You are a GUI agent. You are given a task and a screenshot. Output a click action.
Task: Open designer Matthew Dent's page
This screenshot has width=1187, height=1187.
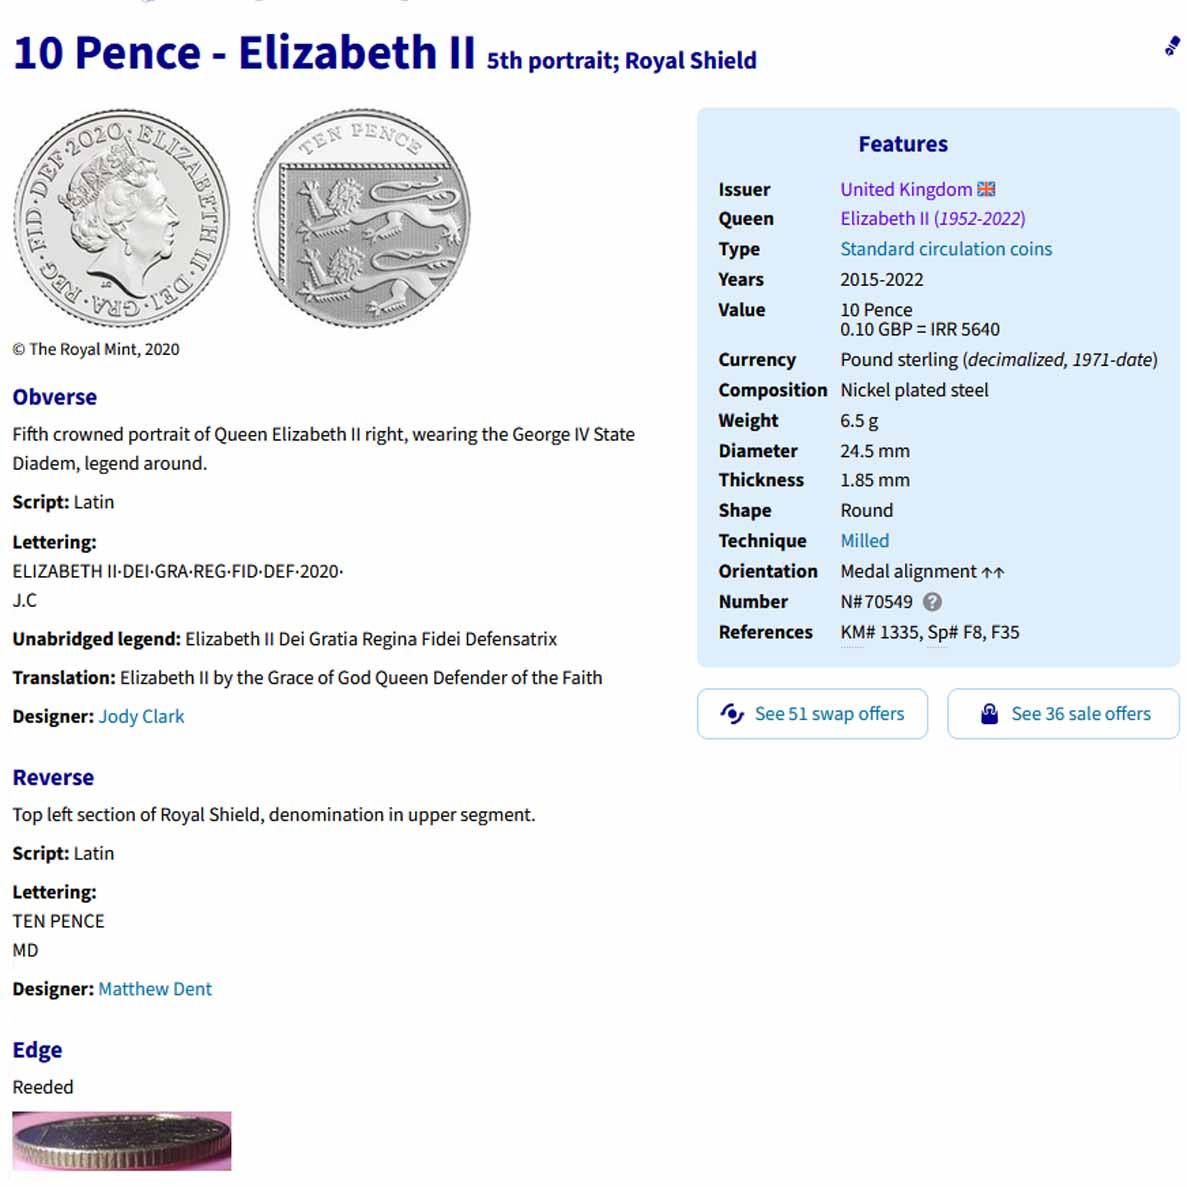pos(155,989)
